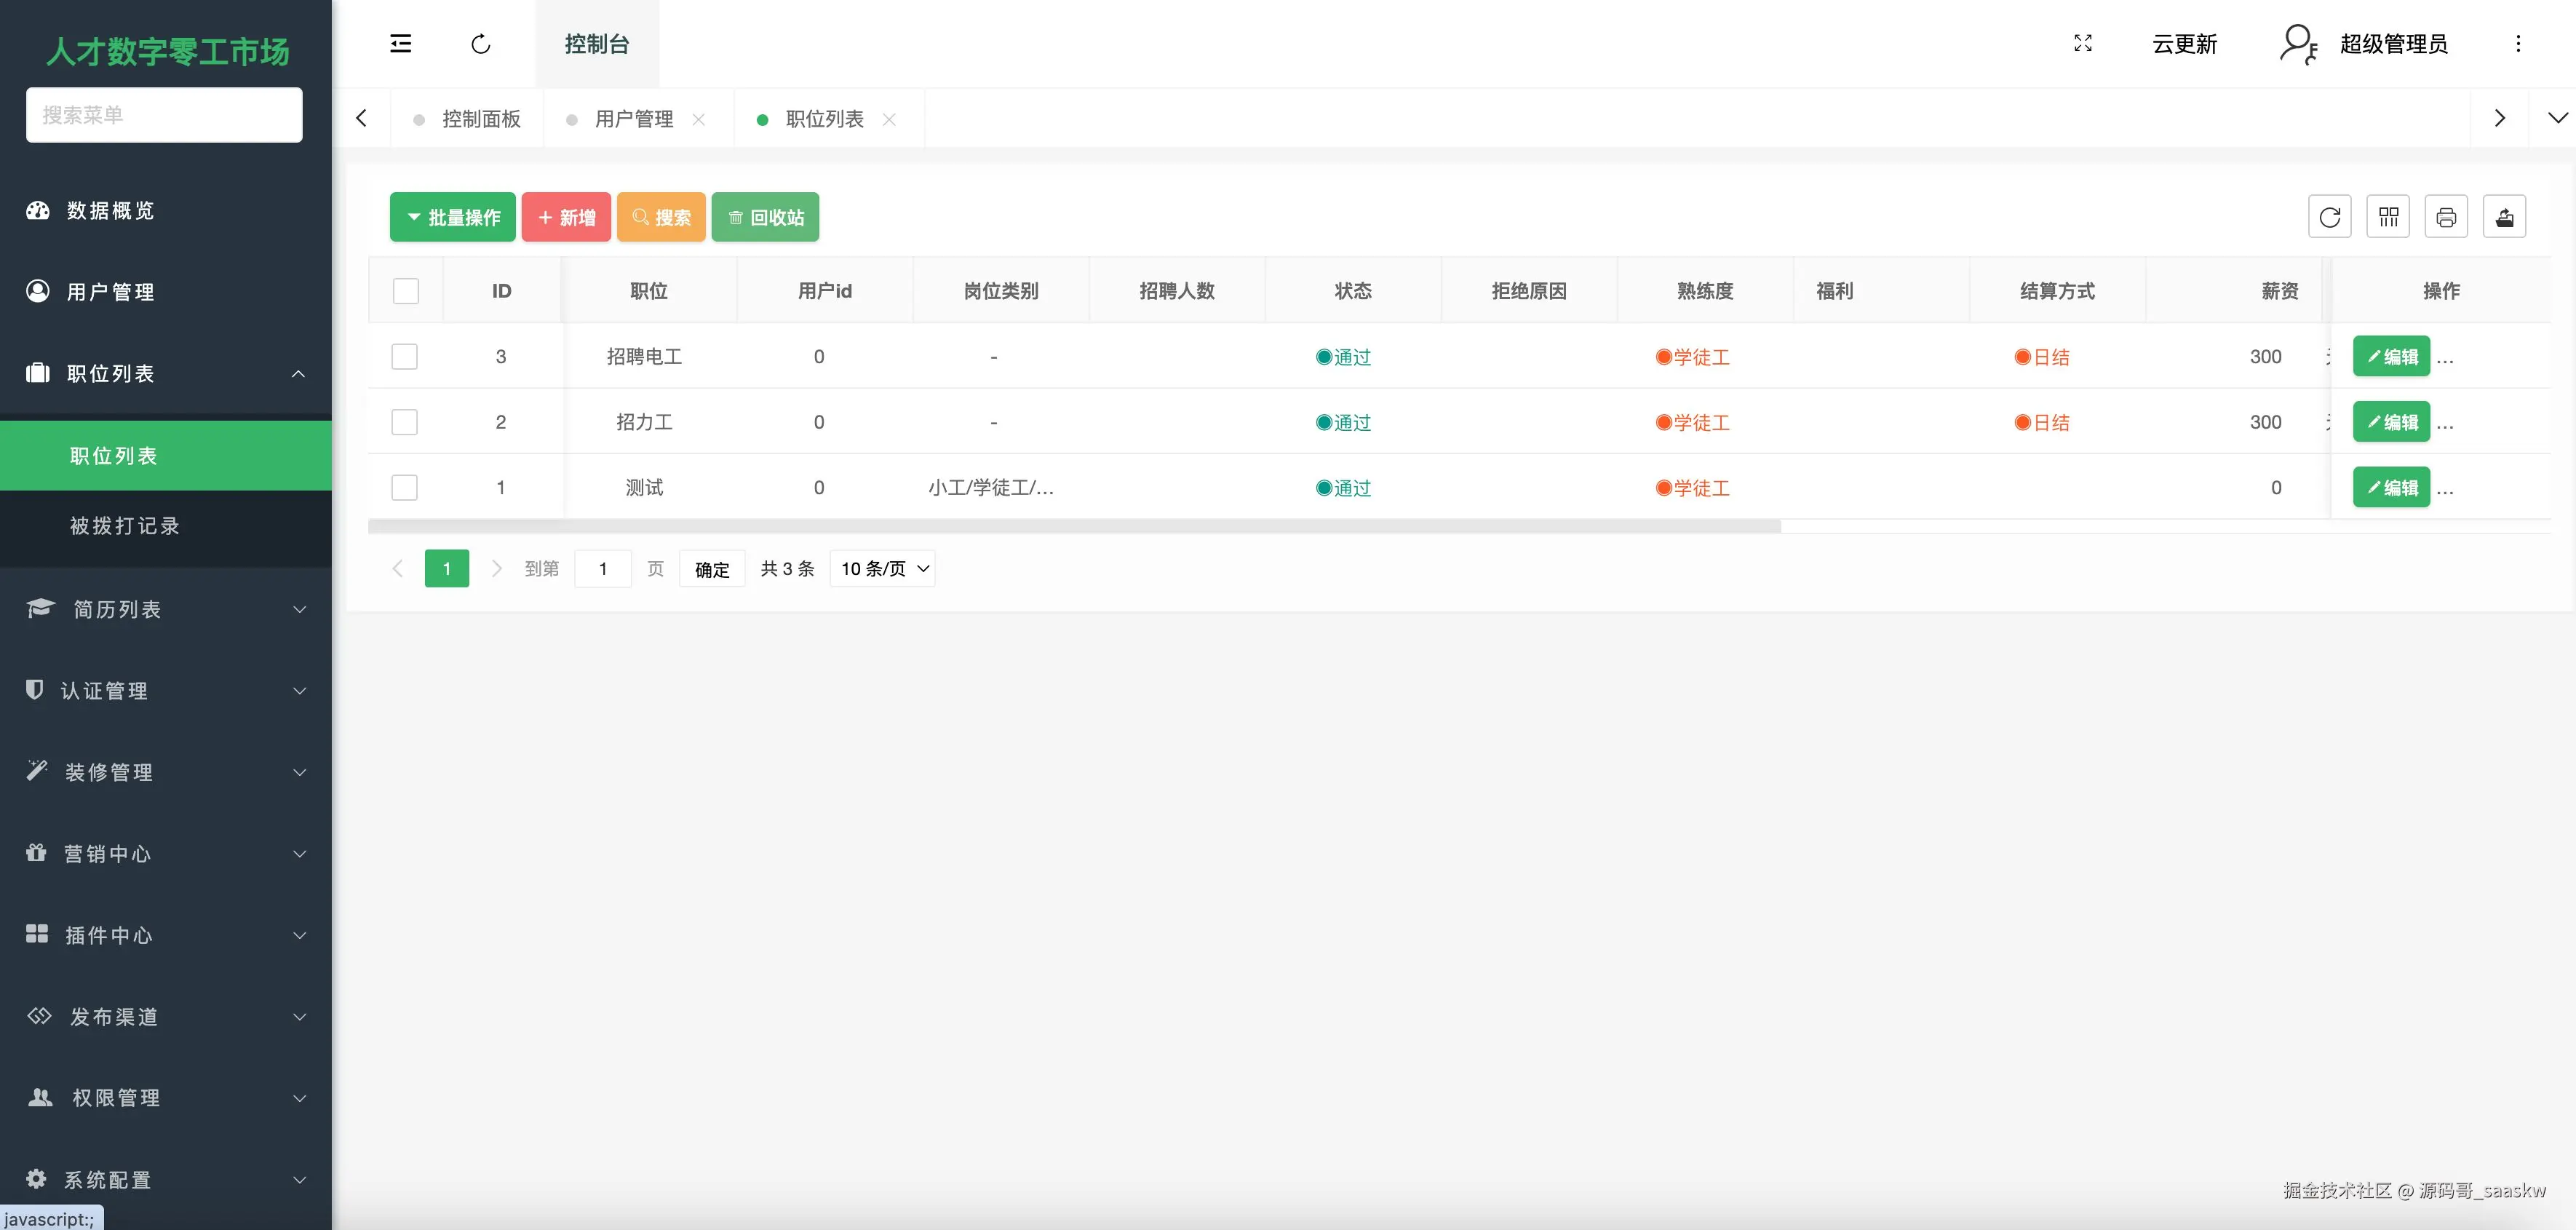The height and width of the screenshot is (1230, 2576).
Task: Click the page reload icon in header
Action: pyautogui.click(x=481, y=43)
